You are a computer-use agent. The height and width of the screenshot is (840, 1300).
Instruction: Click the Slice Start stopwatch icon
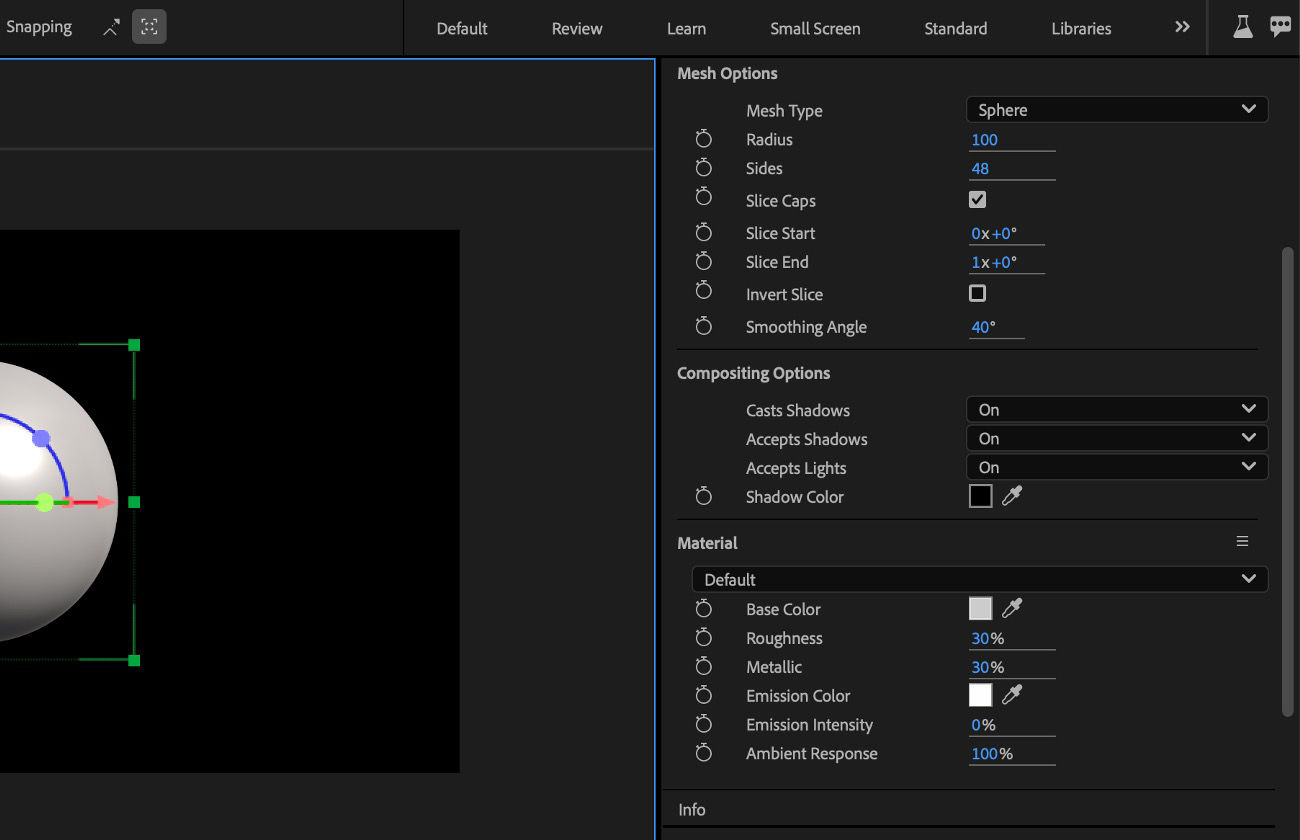(704, 232)
